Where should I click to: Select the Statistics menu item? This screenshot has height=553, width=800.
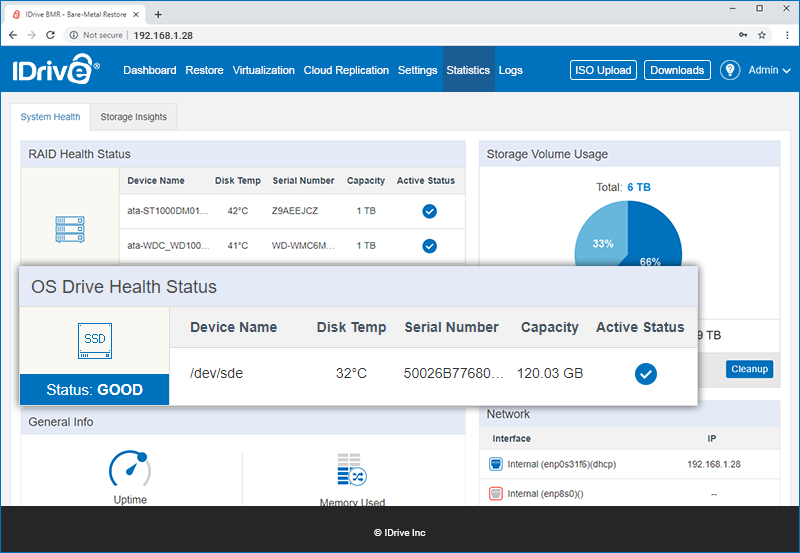pos(468,70)
